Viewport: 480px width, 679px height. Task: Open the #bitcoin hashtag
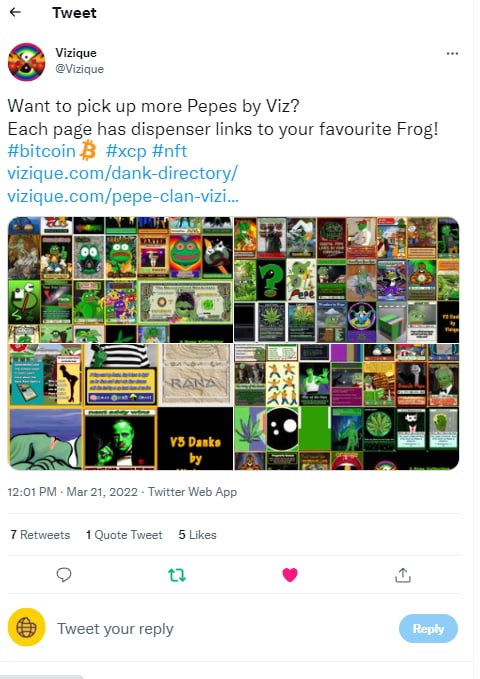click(x=42, y=151)
